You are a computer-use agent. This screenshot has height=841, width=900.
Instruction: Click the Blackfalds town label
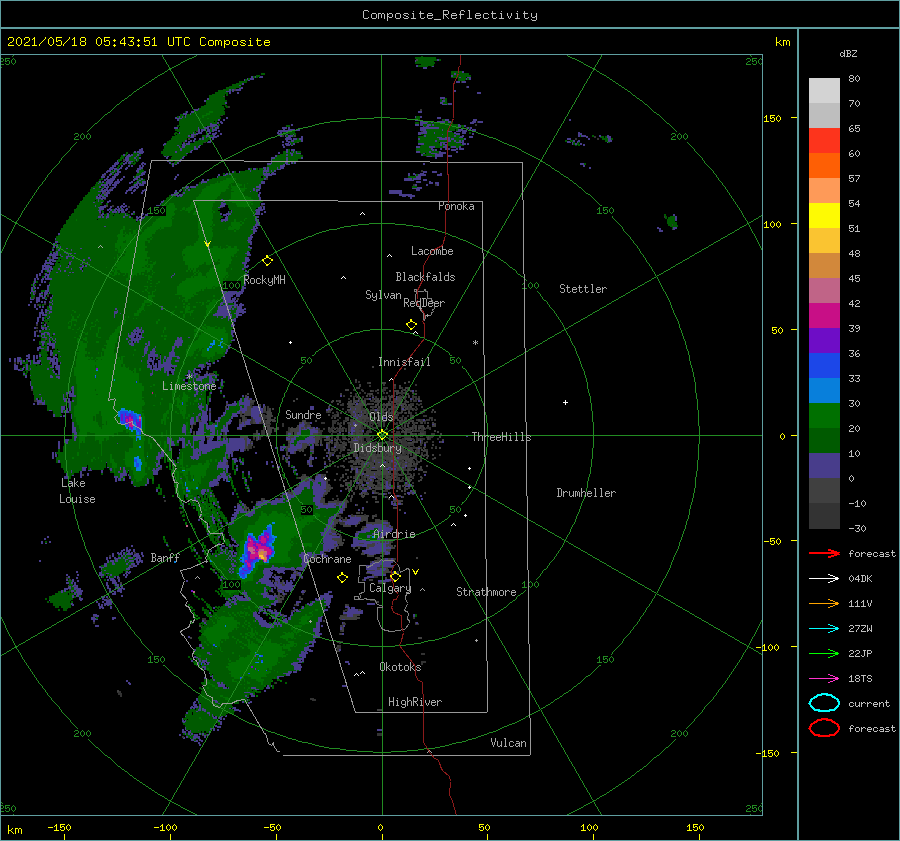(x=425, y=277)
